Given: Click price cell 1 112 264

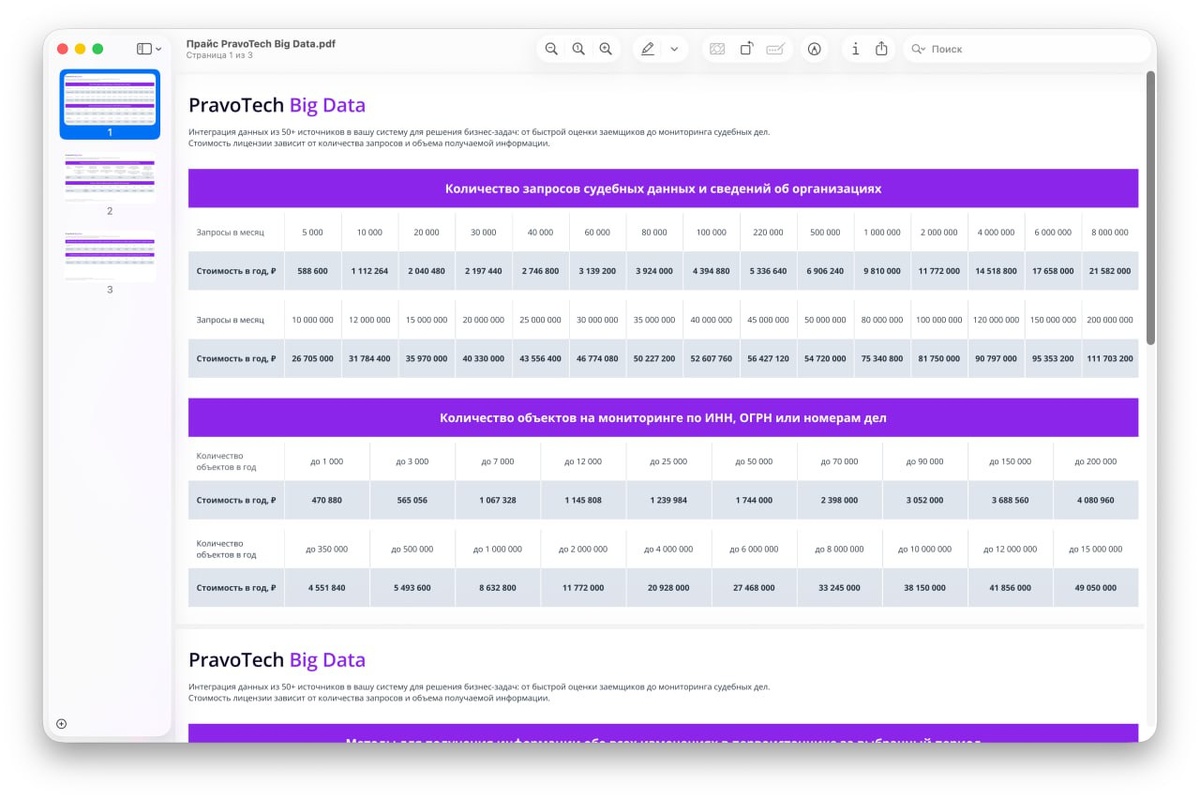Looking at the screenshot, I should (369, 271).
